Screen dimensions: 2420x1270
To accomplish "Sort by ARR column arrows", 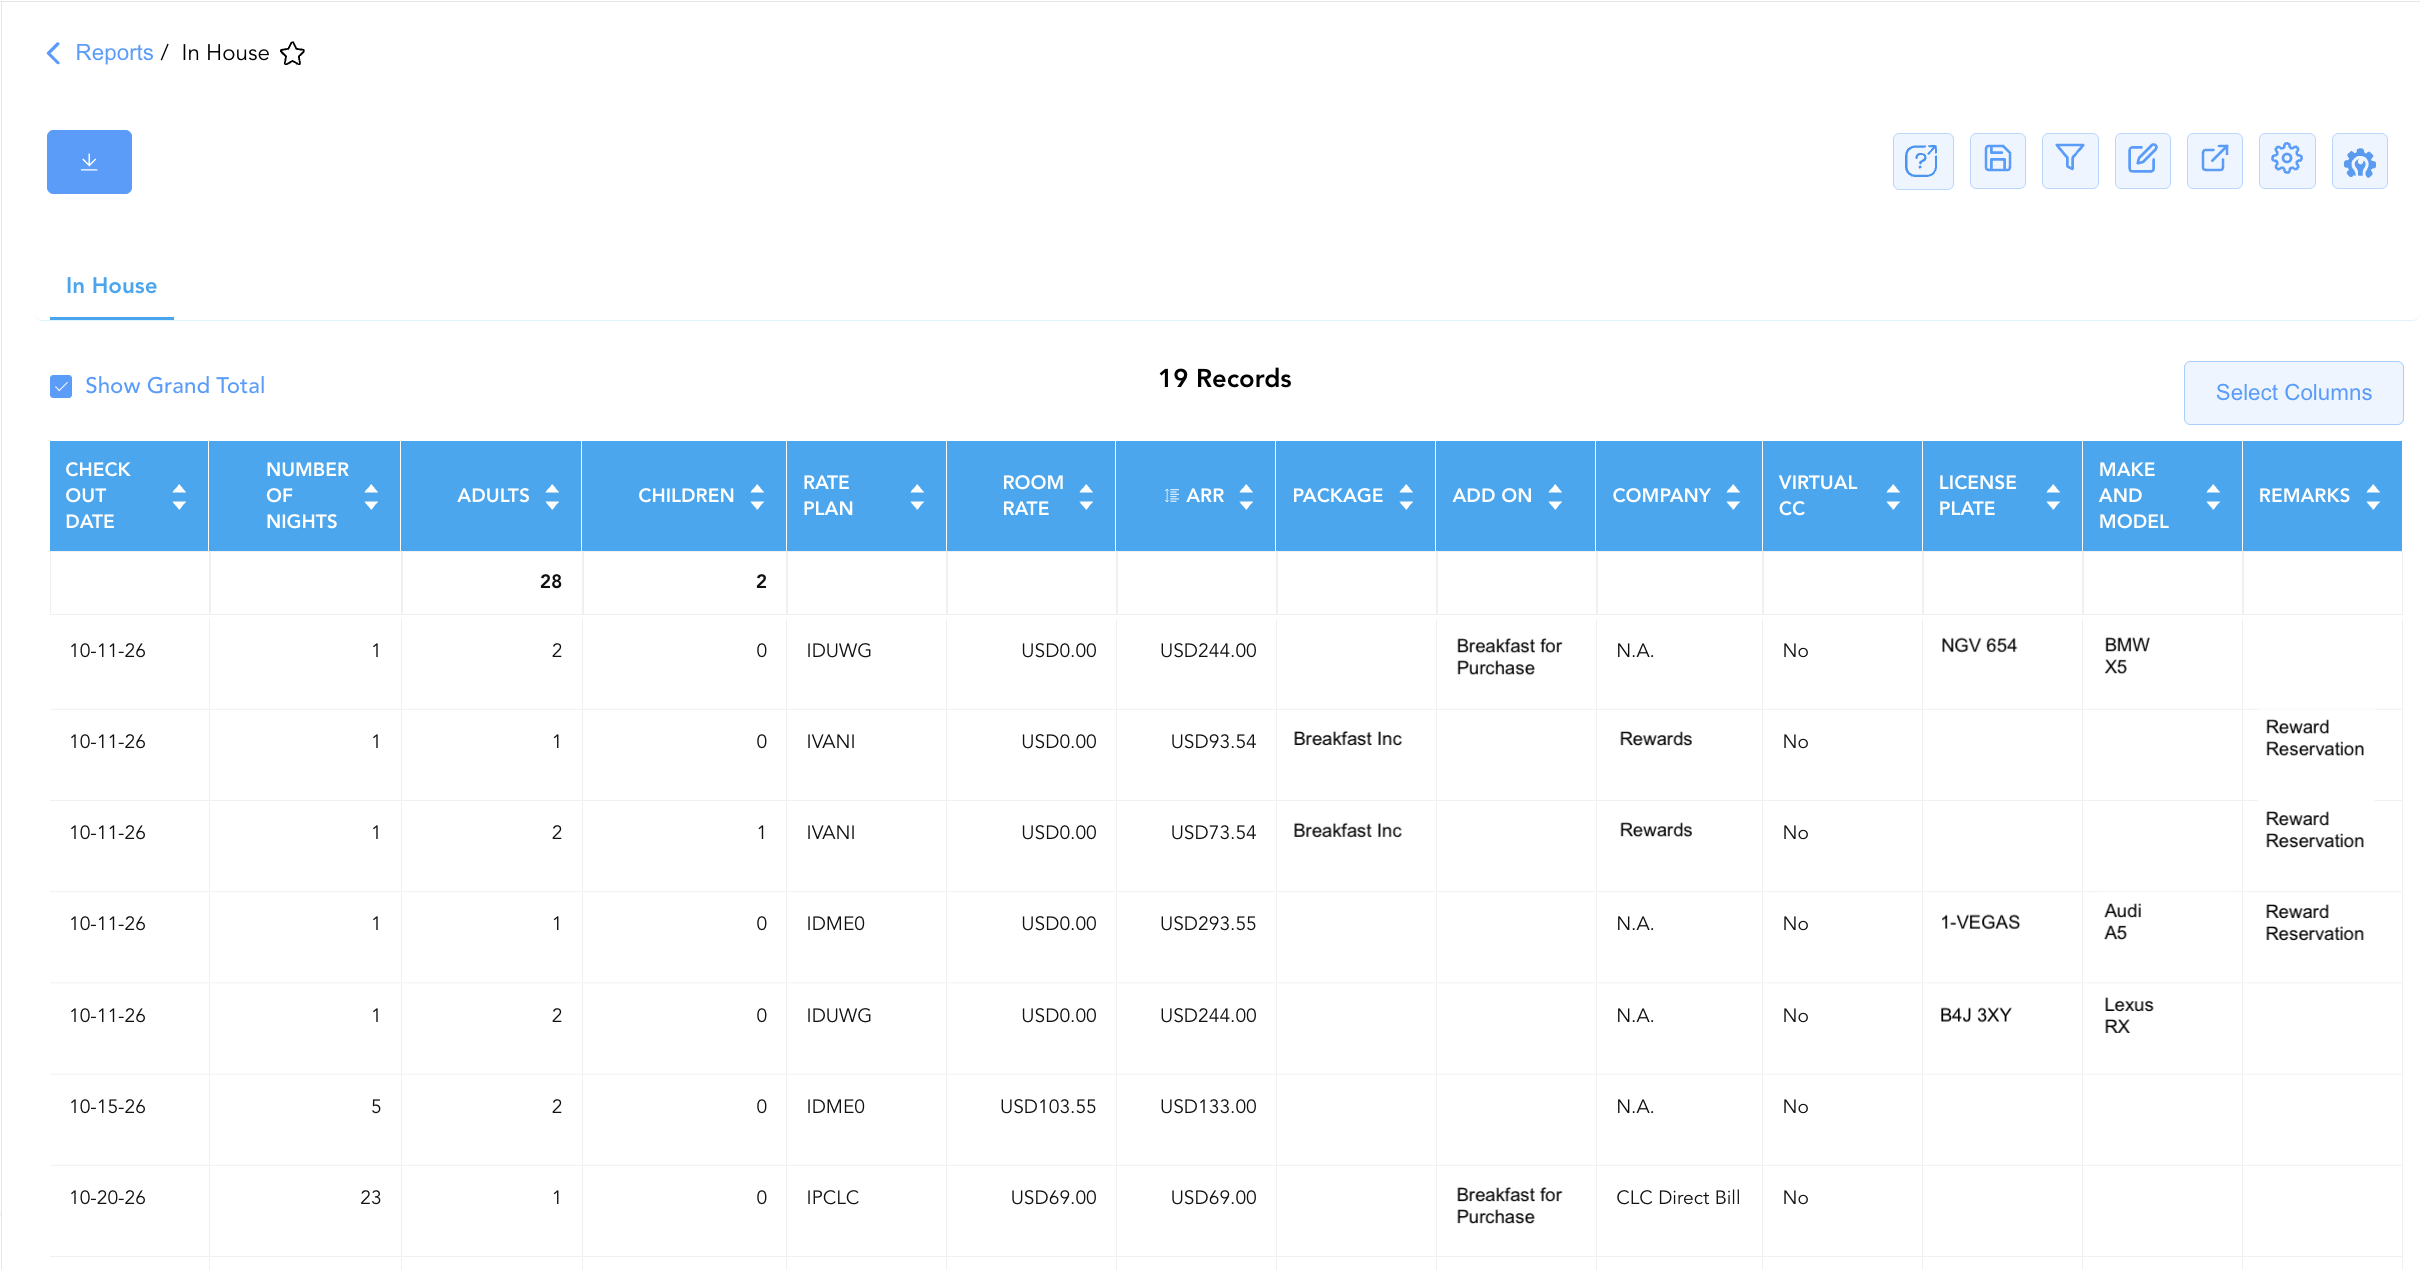I will point(1246,496).
